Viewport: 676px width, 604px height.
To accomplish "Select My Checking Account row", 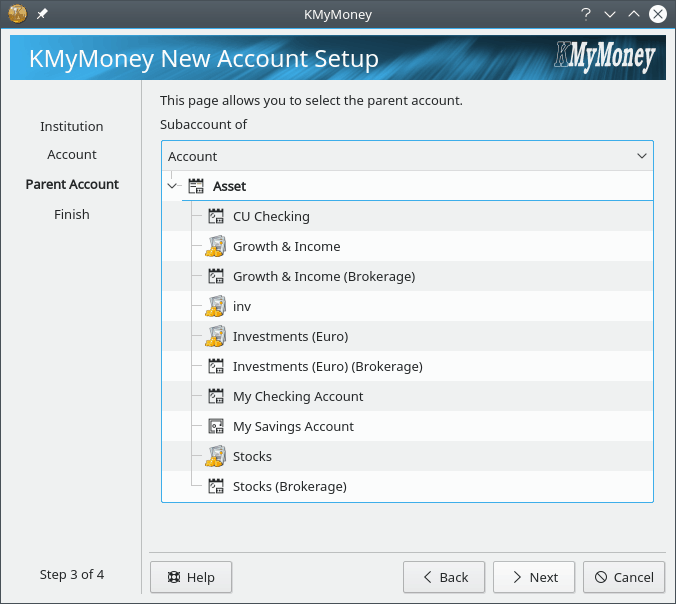I will [x=407, y=396].
